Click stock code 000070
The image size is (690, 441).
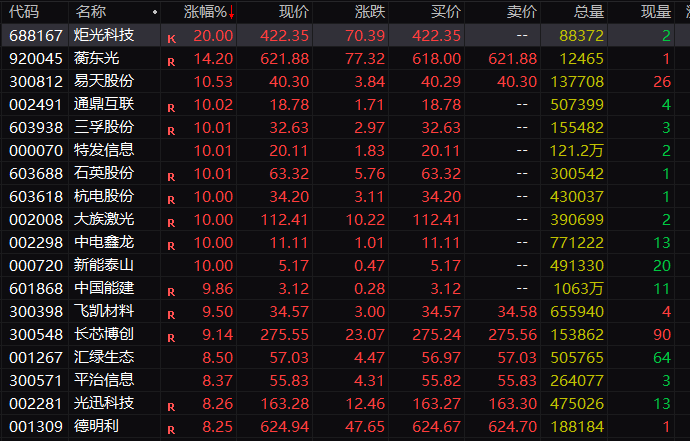click(x=36, y=151)
